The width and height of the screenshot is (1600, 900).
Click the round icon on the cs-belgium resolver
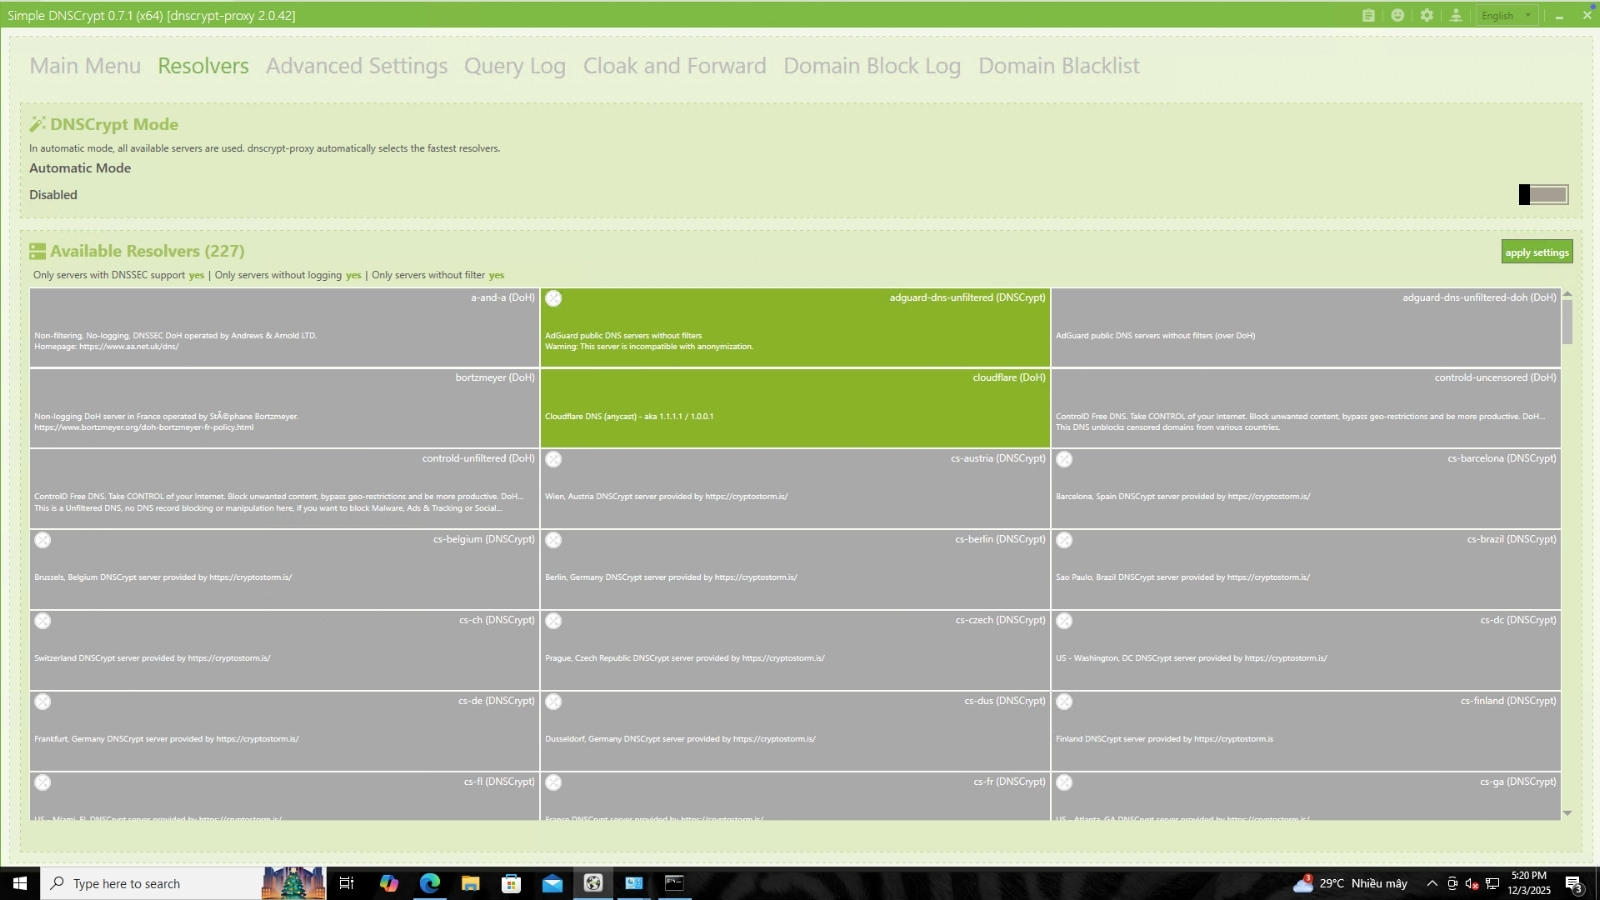(x=42, y=540)
